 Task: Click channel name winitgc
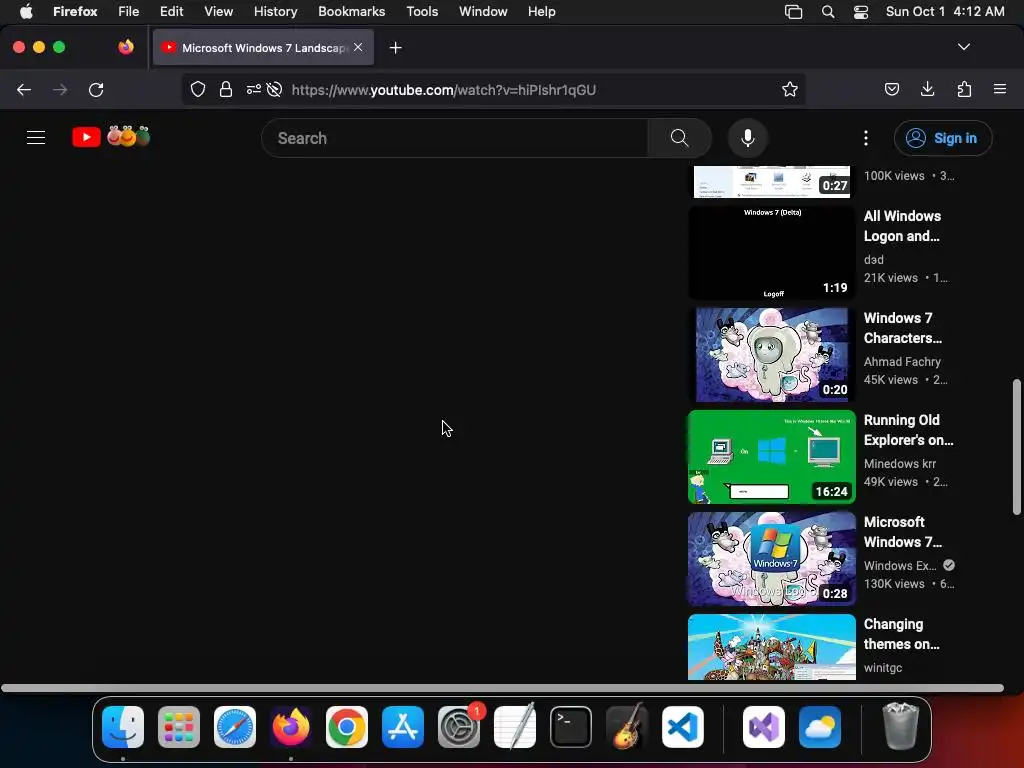(882, 667)
